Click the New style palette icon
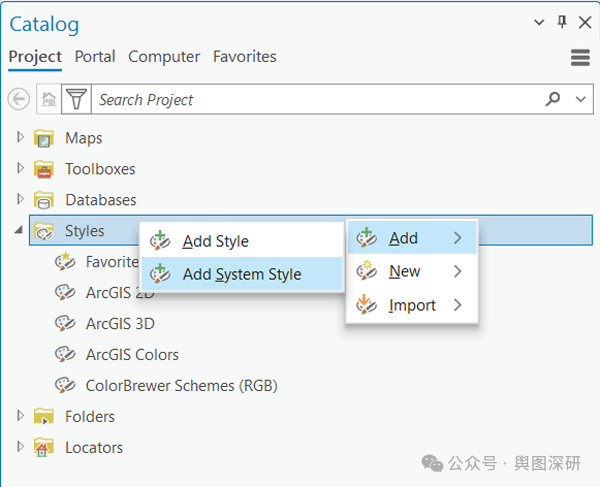Viewport: 600px width, 487px height. point(367,271)
